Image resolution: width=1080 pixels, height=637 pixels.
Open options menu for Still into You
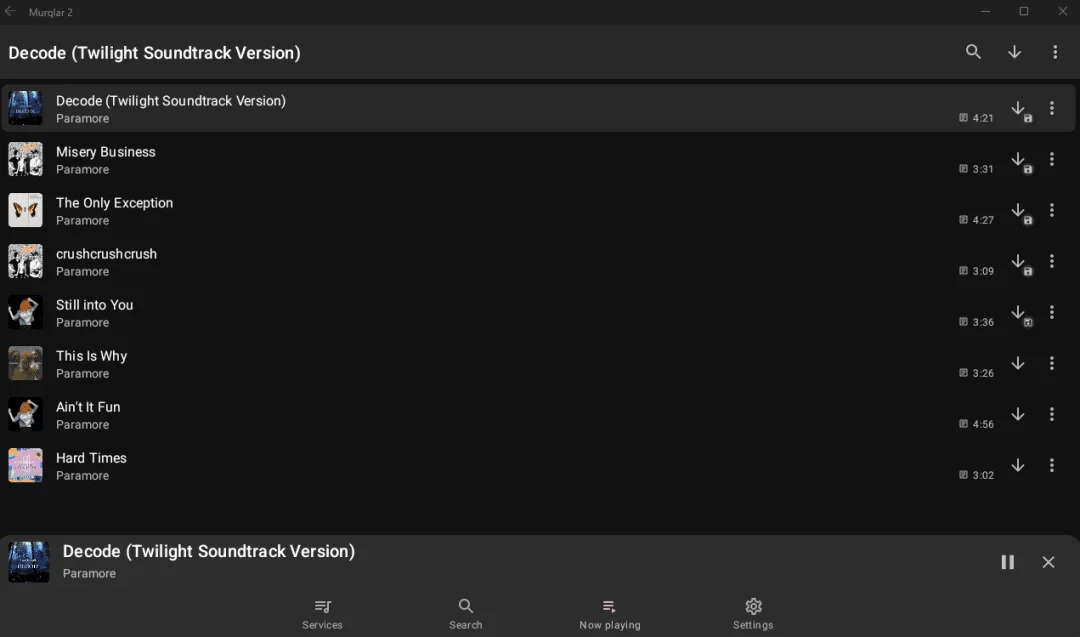[x=1051, y=312]
